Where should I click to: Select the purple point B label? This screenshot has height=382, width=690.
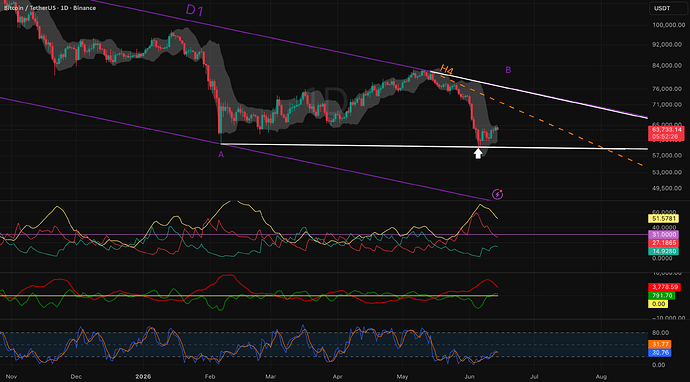click(x=508, y=70)
